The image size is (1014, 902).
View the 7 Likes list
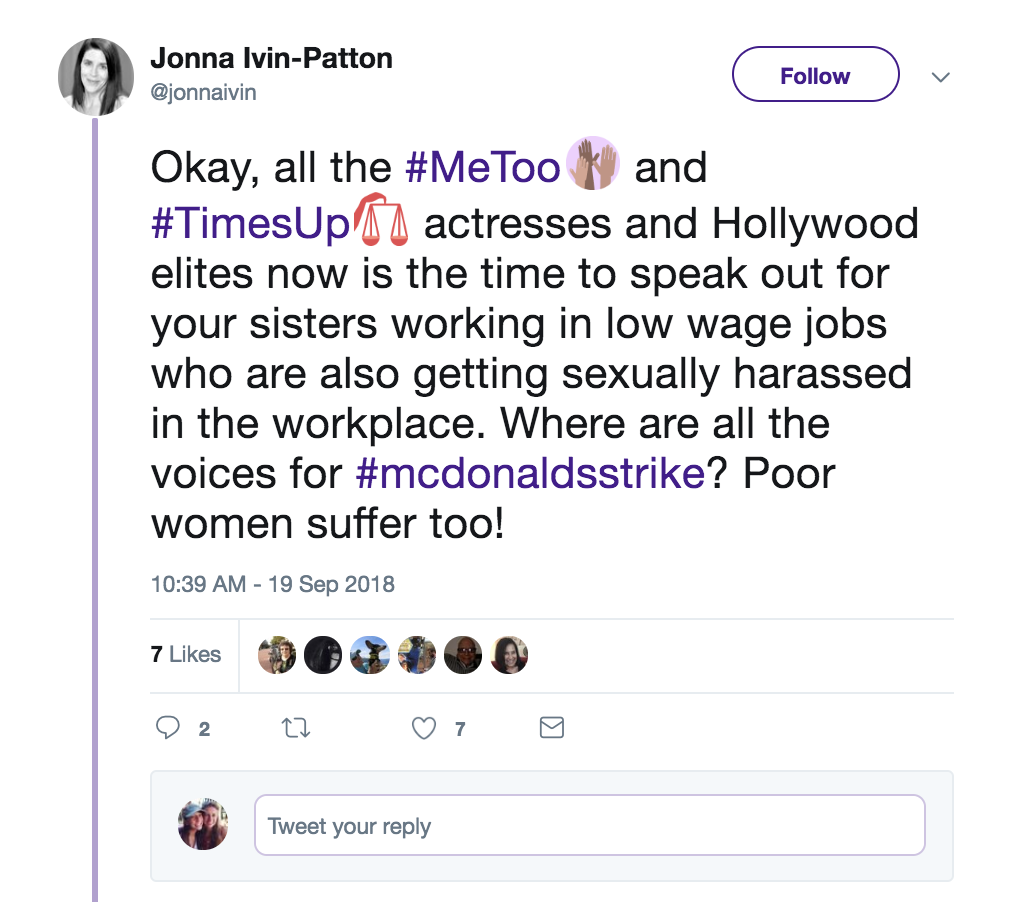coord(186,654)
